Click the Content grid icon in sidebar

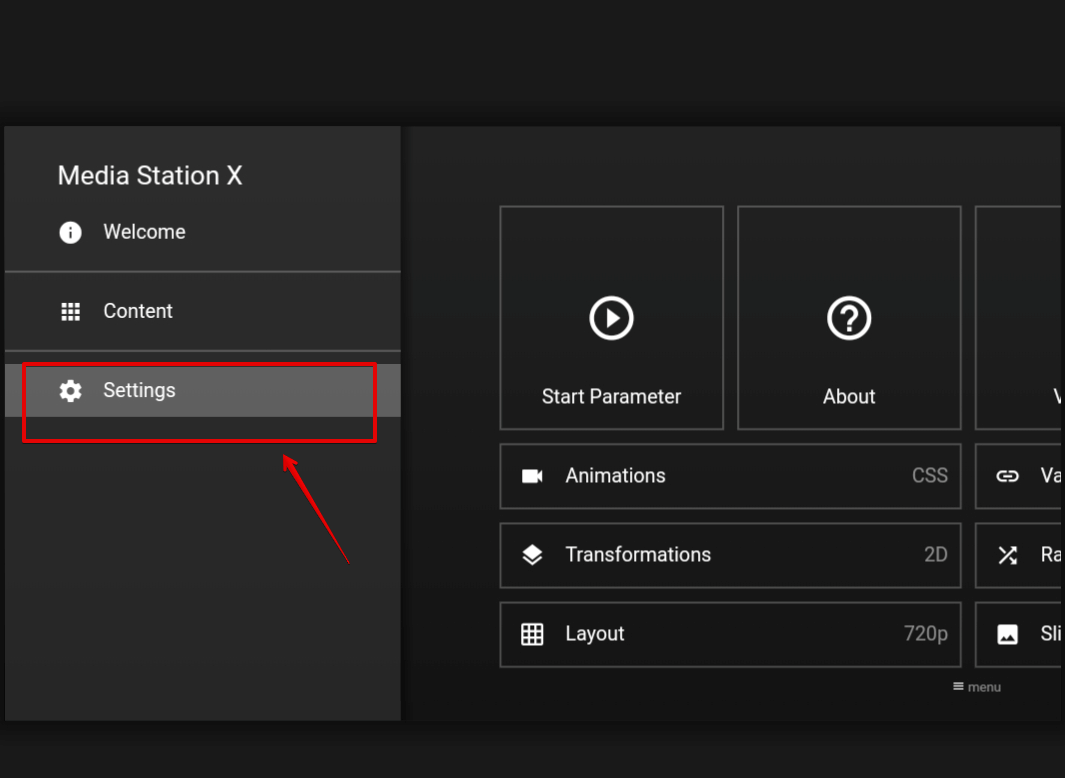pyautogui.click(x=69, y=311)
